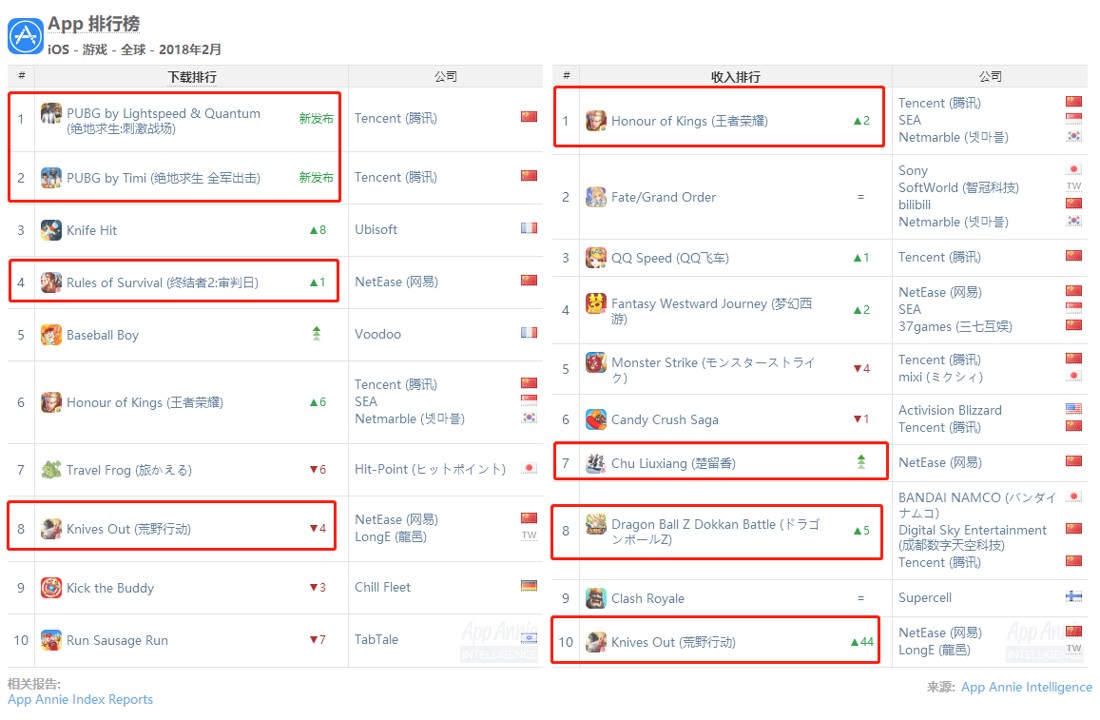1100x720 pixels.
Task: Click the Ubisoft company name
Action: tap(376, 229)
